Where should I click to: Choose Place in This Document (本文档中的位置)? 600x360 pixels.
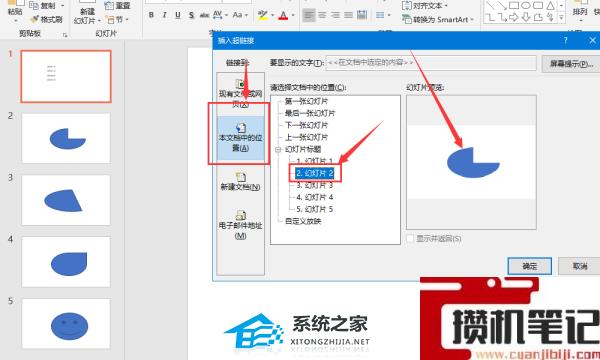click(x=240, y=138)
